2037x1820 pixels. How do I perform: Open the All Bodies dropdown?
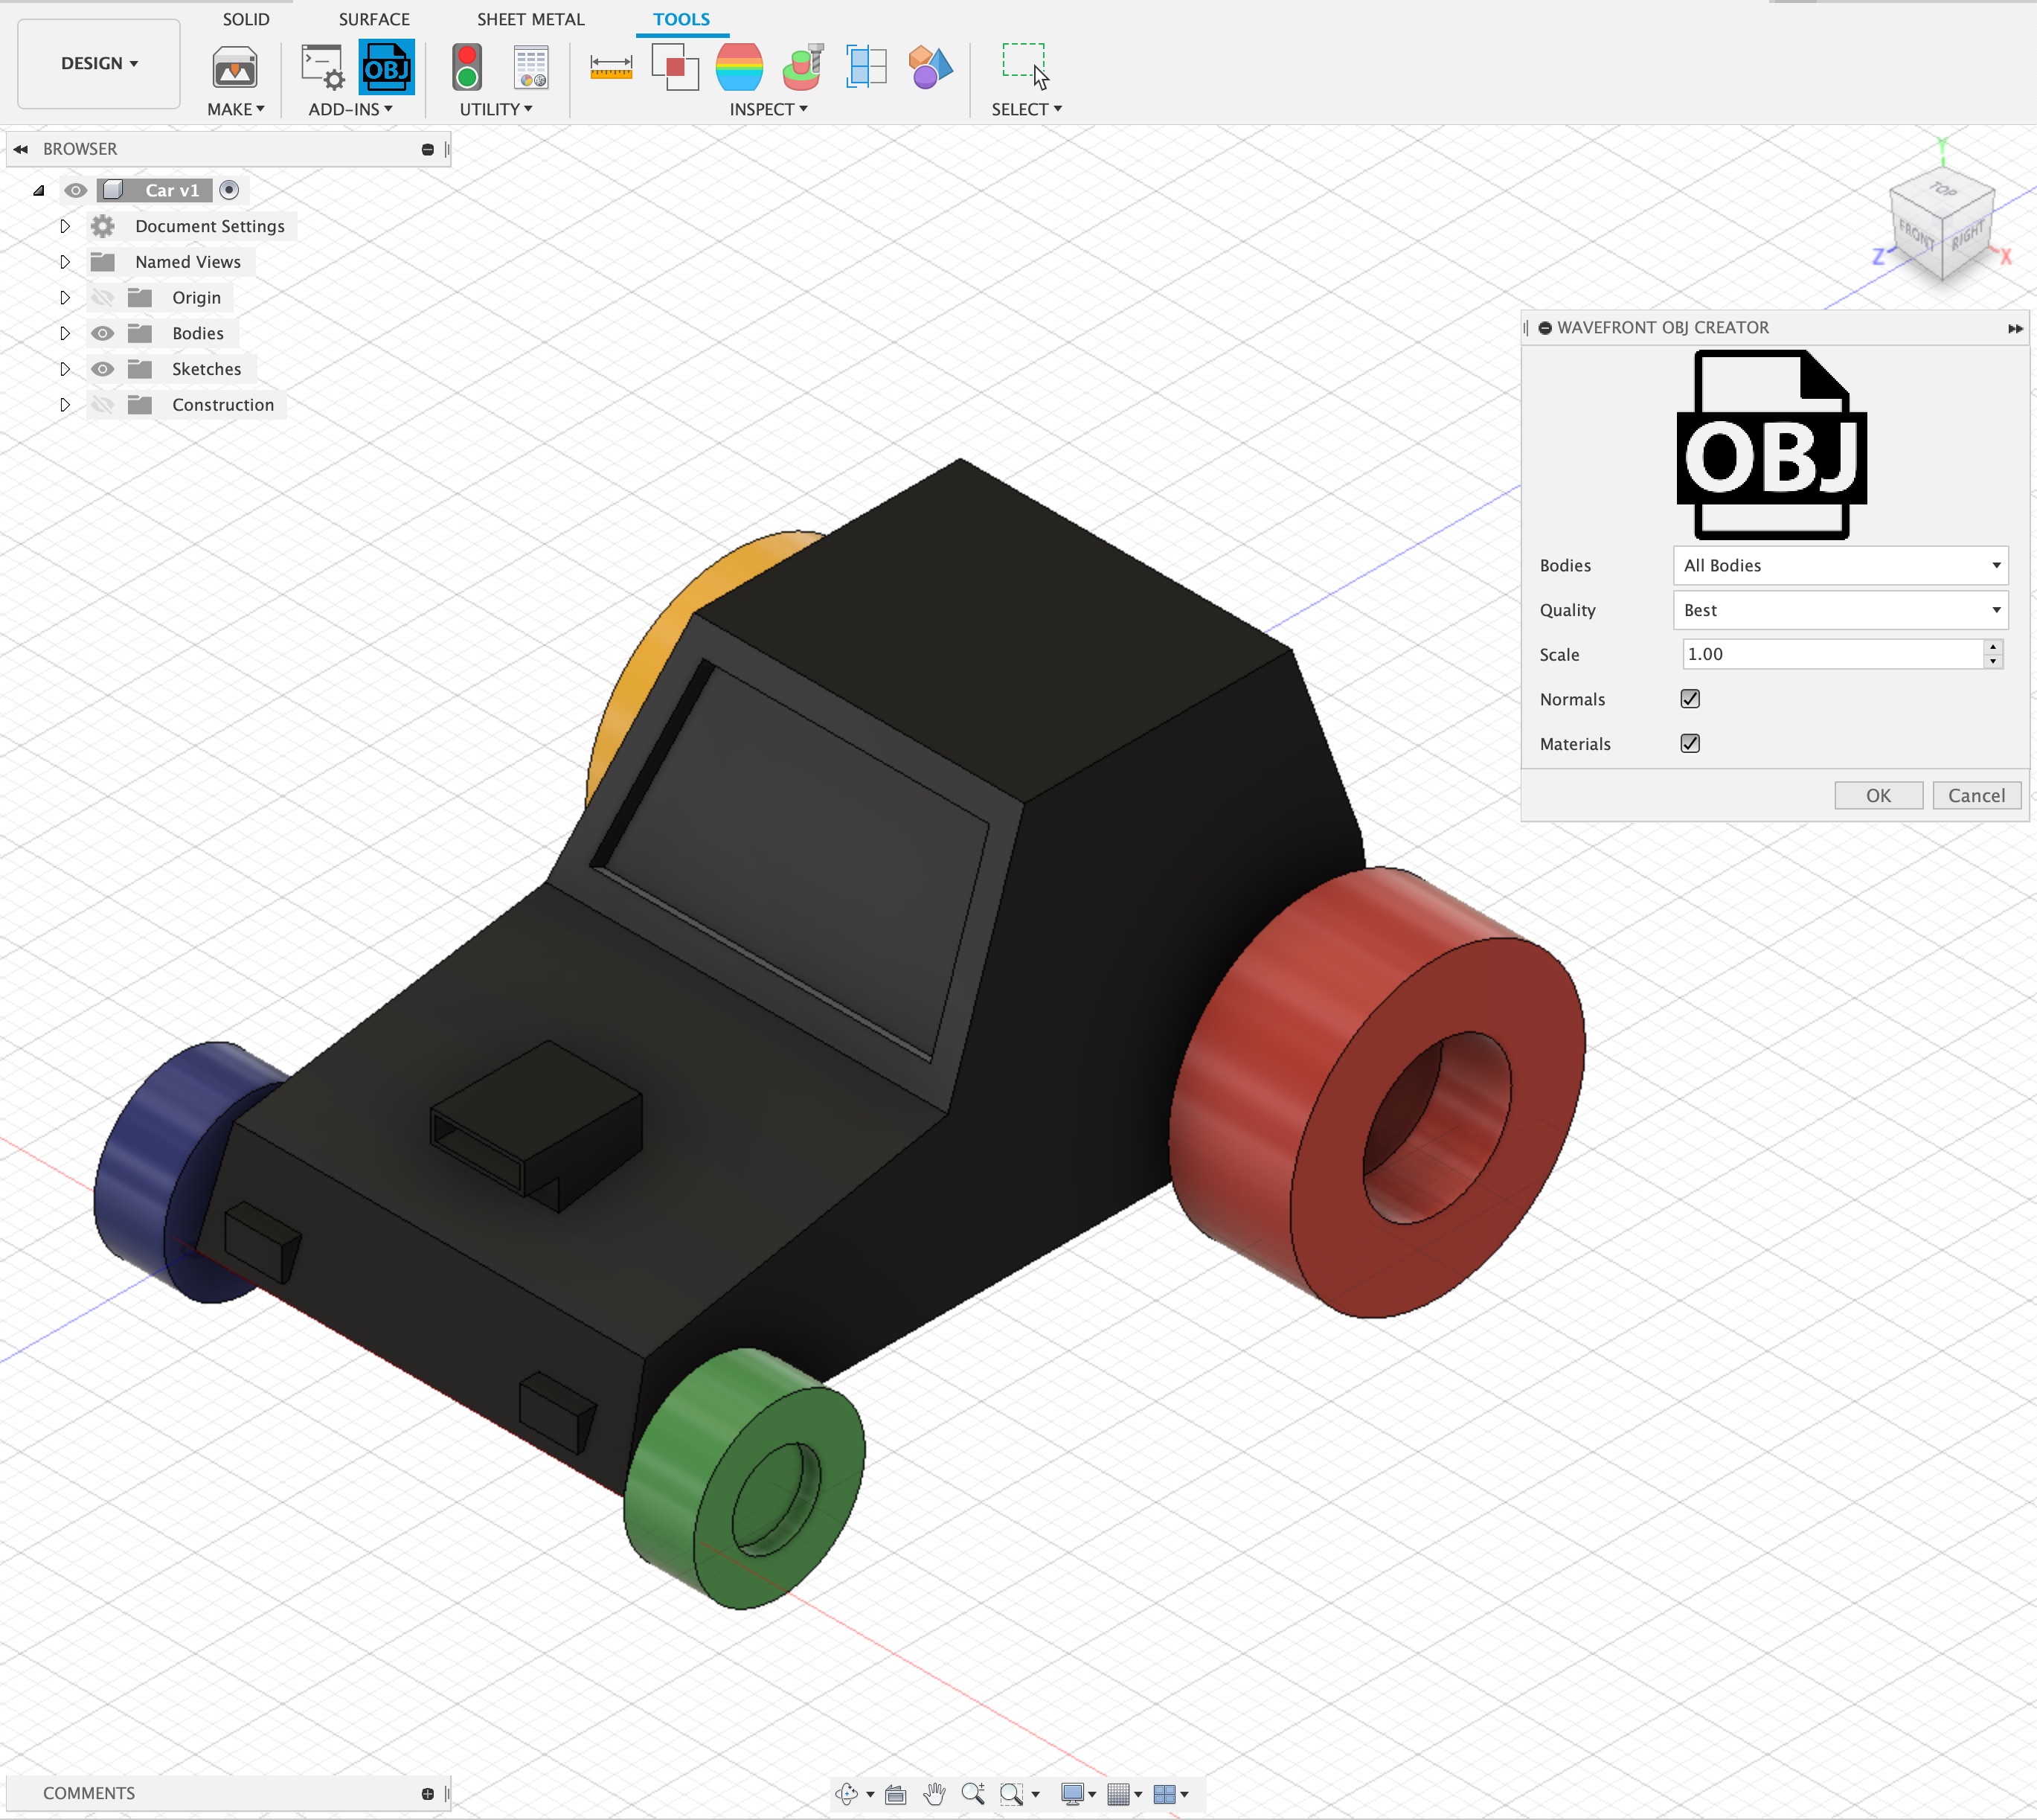tap(1839, 565)
